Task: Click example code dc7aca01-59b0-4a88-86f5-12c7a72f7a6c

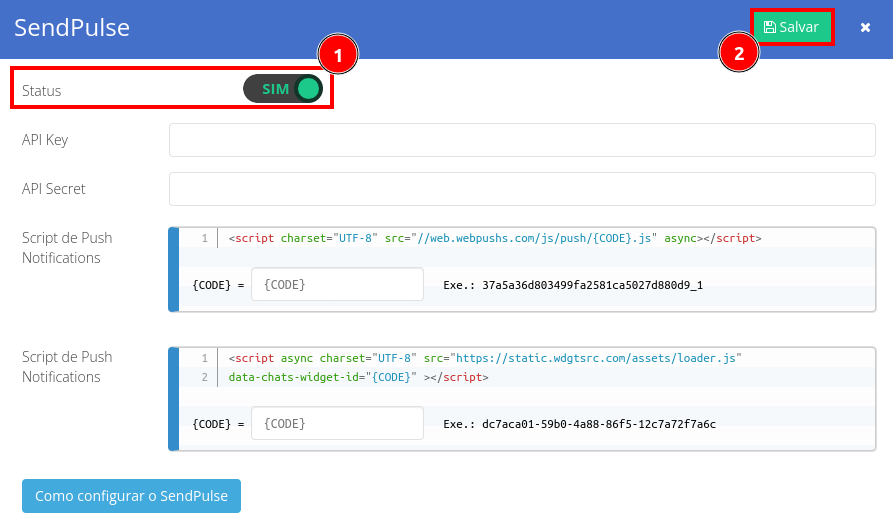Action: [x=599, y=424]
